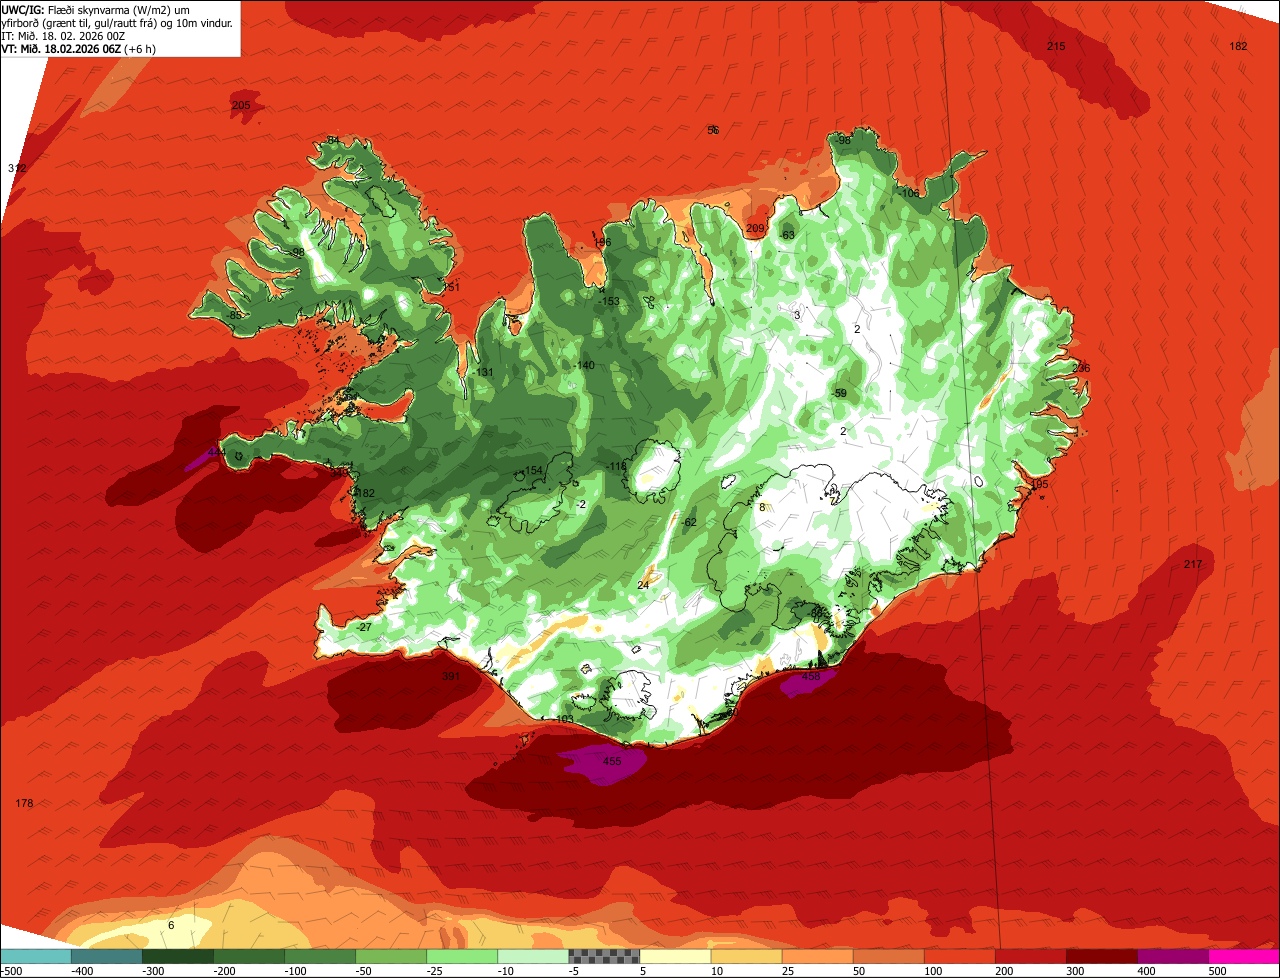Pick the orange legend swatch between 25 and 50

(817, 956)
